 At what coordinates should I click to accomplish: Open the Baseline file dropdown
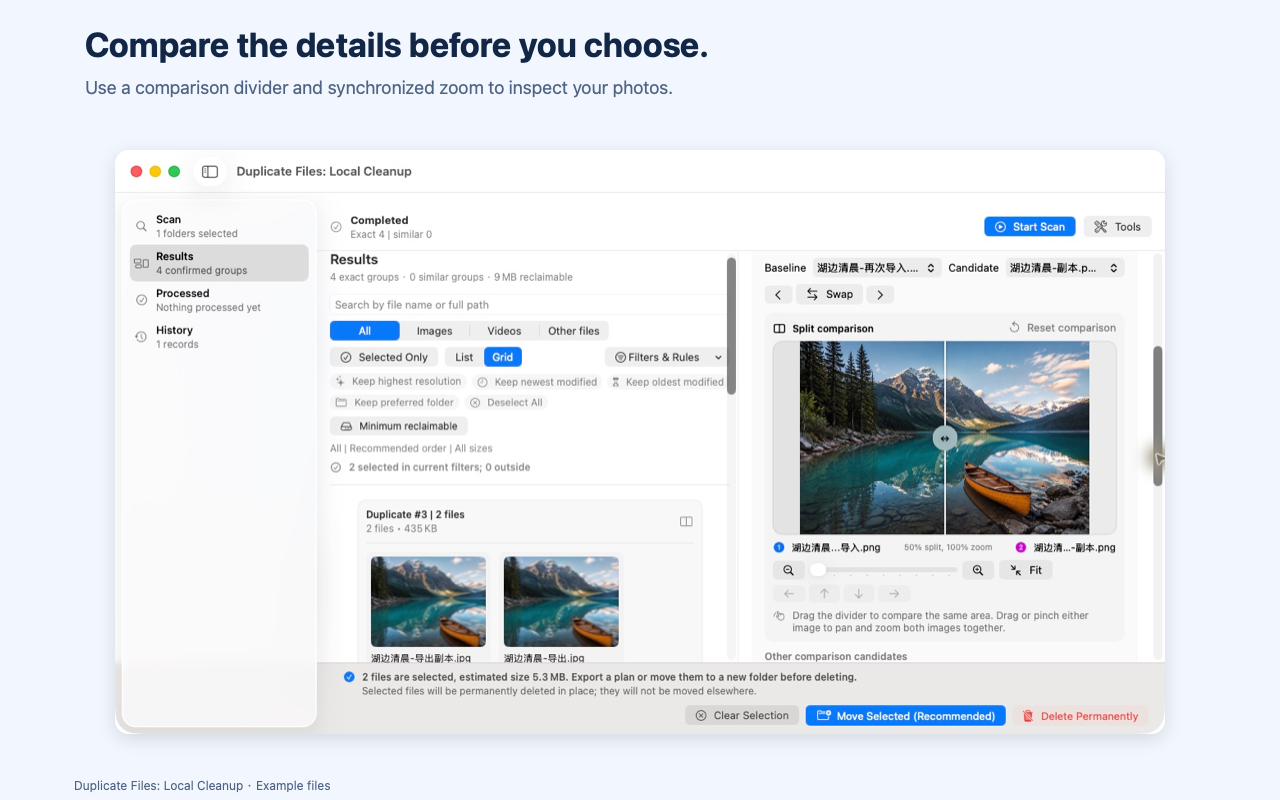877,268
